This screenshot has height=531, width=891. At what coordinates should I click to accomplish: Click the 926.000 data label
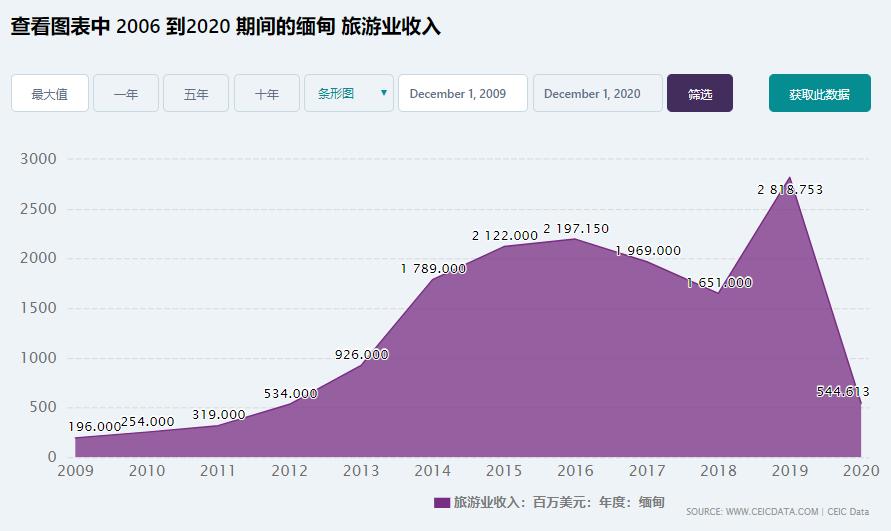362,355
